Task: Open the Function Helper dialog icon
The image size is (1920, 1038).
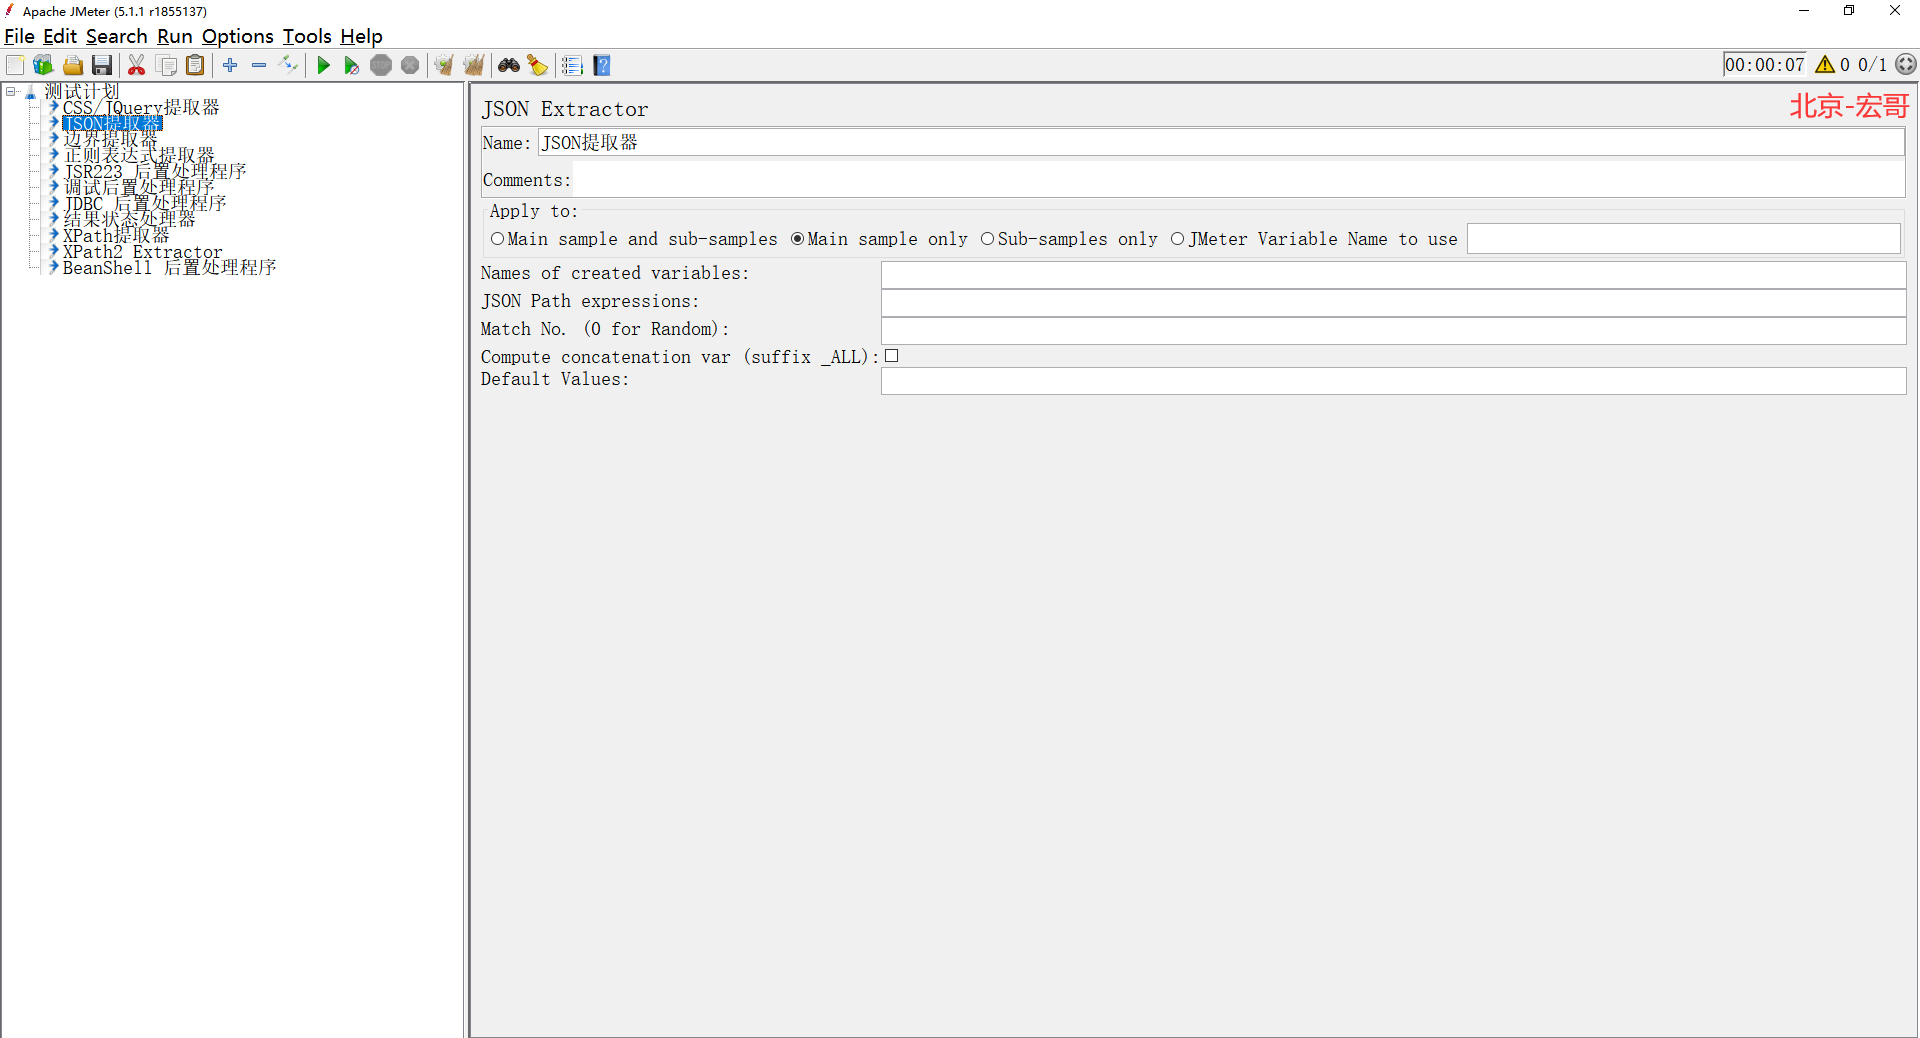Action: pos(572,66)
